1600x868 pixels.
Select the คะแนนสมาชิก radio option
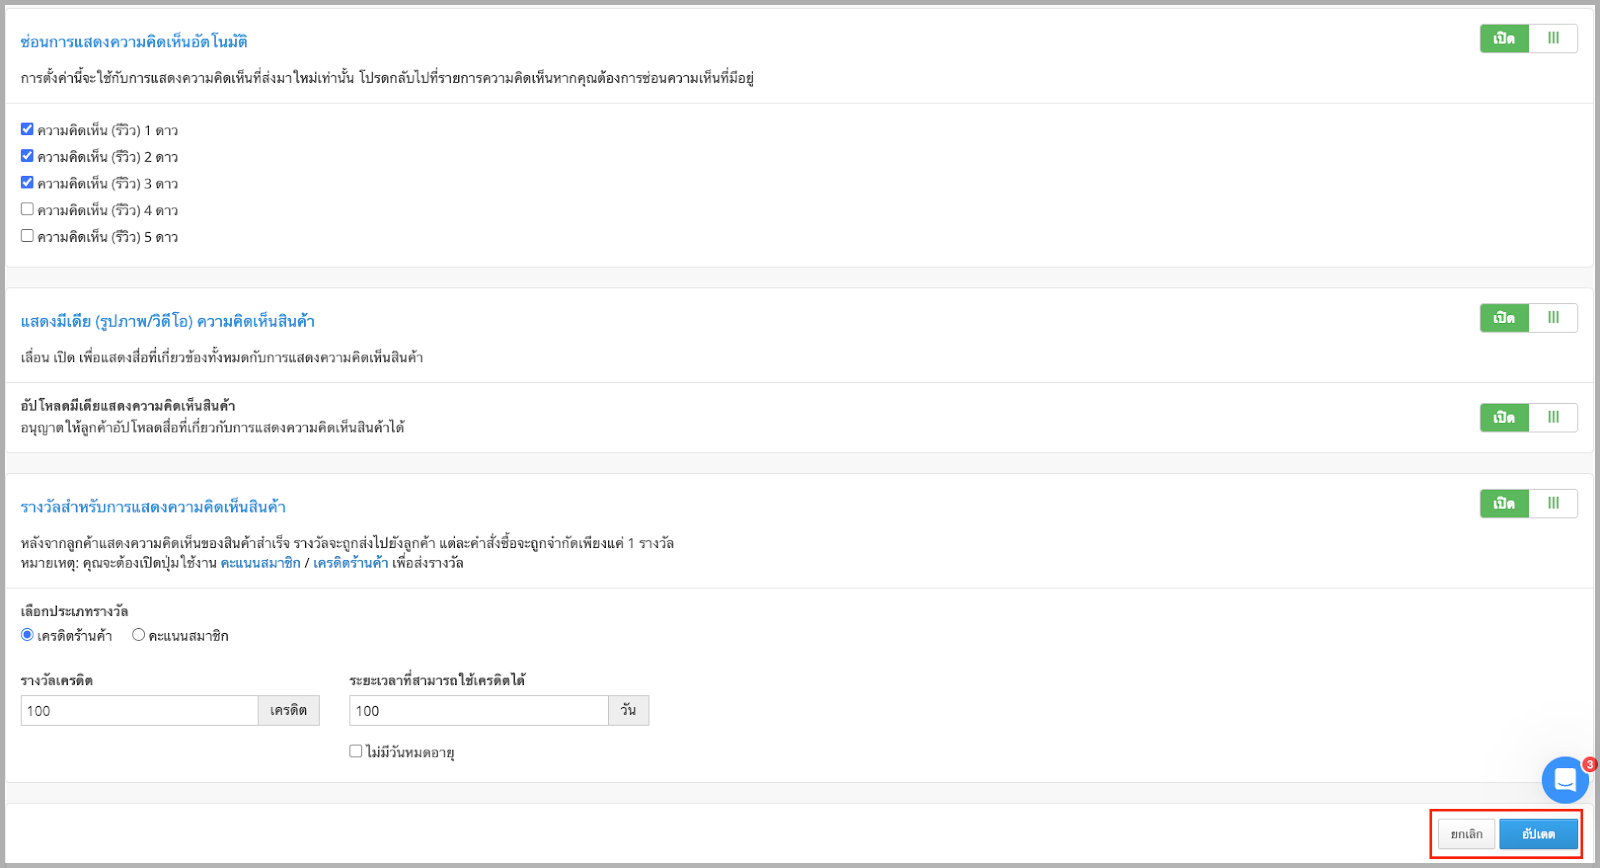[139, 635]
